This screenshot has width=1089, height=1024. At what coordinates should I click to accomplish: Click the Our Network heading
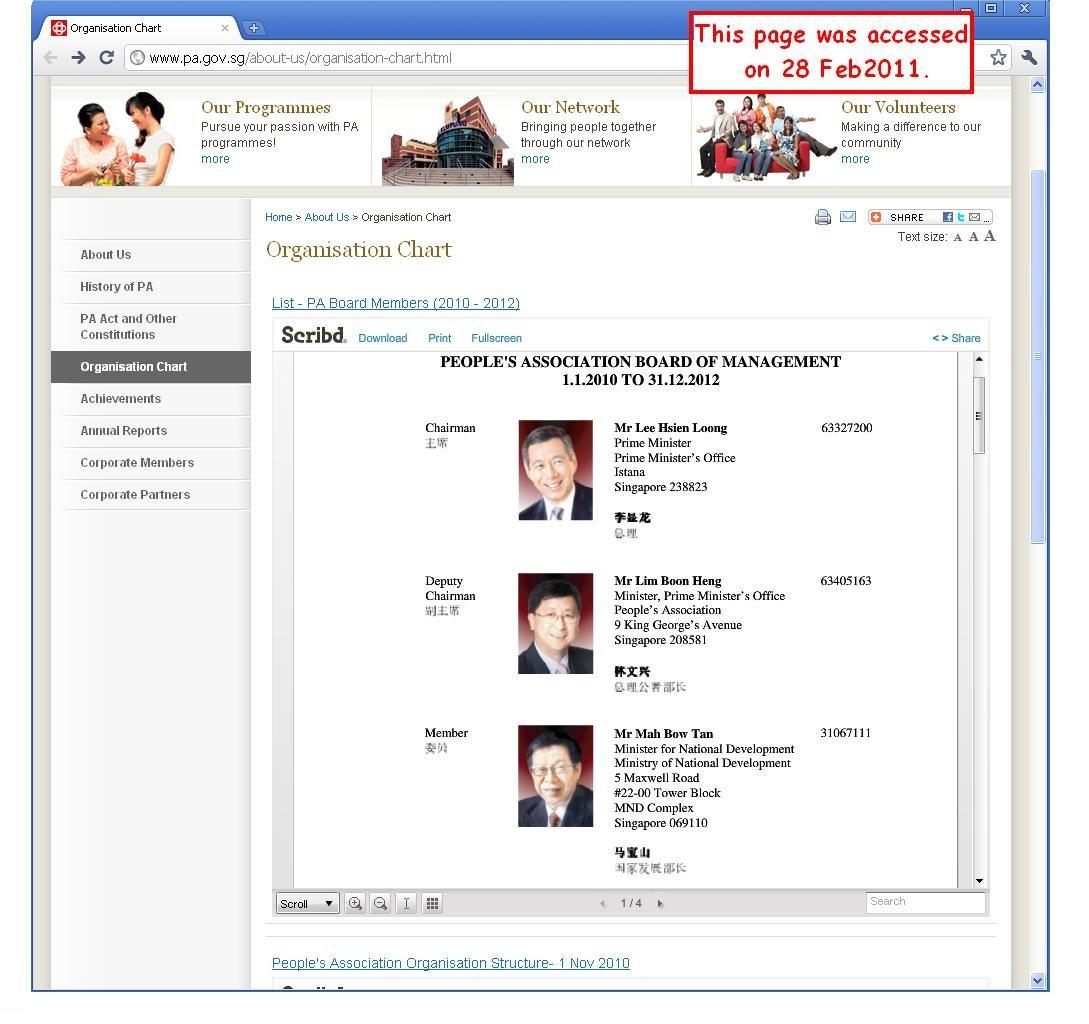click(x=571, y=108)
